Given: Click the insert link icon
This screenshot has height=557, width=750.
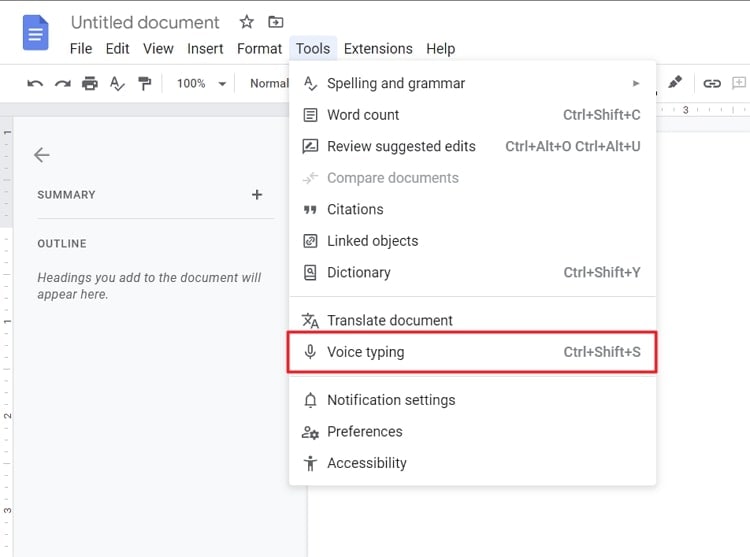Looking at the screenshot, I should [x=712, y=83].
